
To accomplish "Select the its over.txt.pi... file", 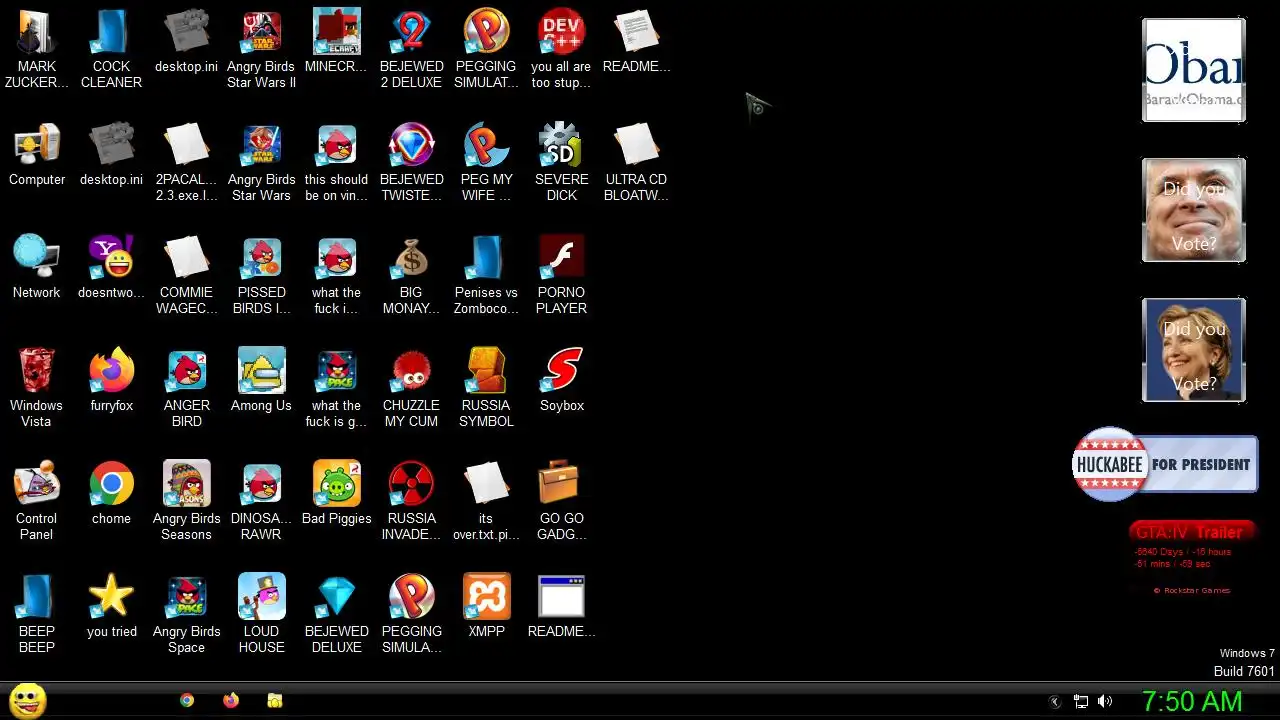I will click(486, 501).
